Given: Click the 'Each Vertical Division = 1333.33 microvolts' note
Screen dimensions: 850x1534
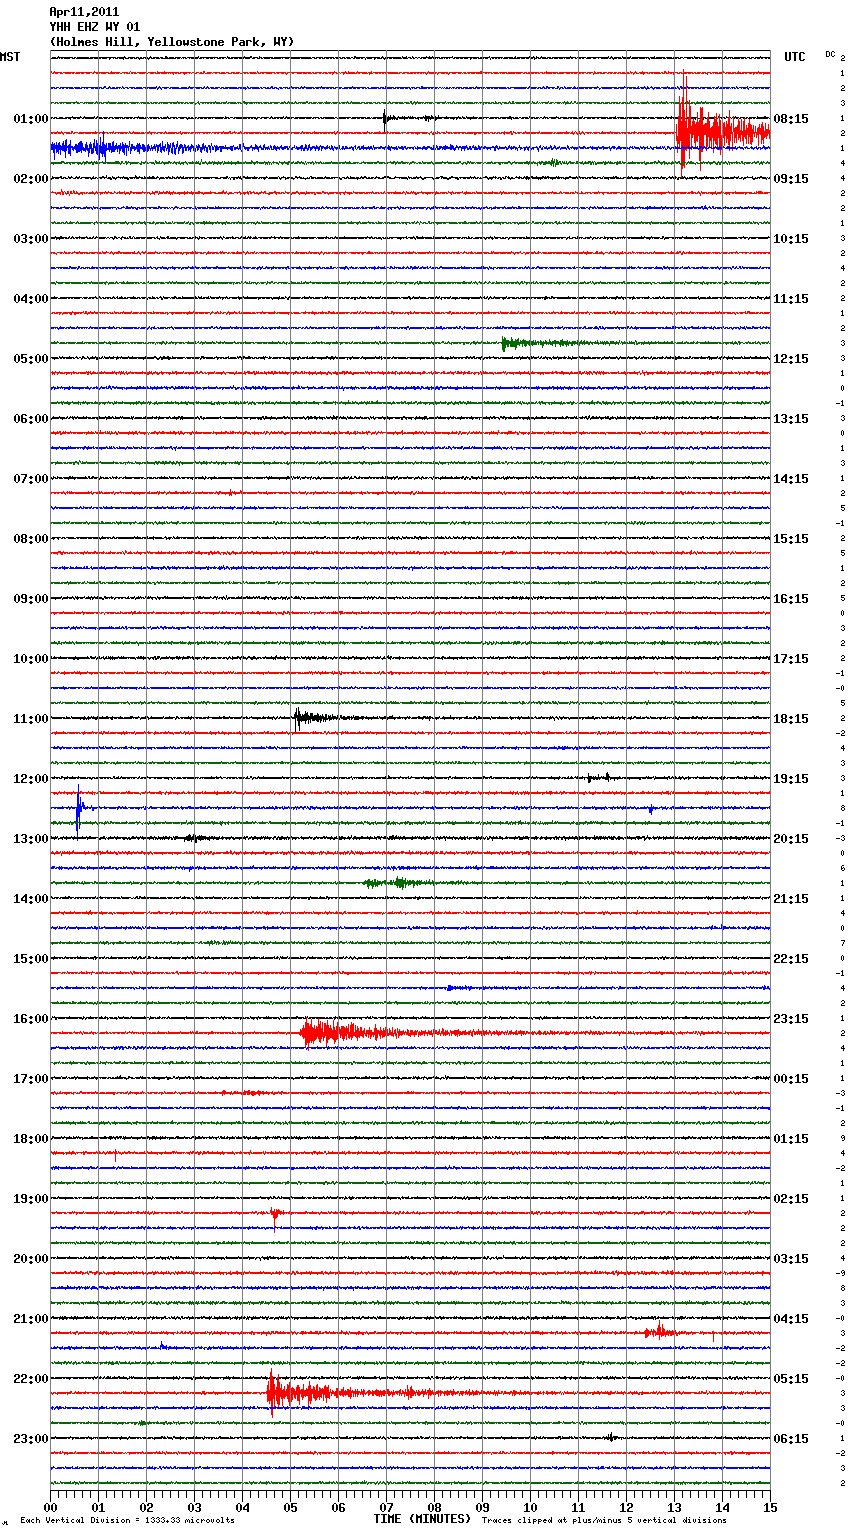Looking at the screenshot, I should pos(127,1521).
